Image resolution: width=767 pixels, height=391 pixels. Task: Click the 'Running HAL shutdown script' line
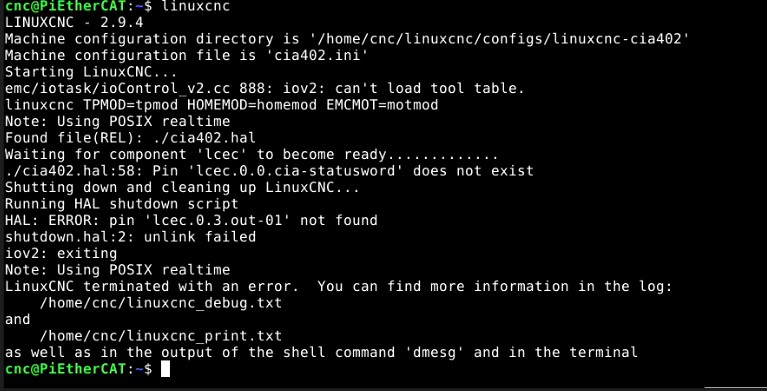click(x=122, y=204)
